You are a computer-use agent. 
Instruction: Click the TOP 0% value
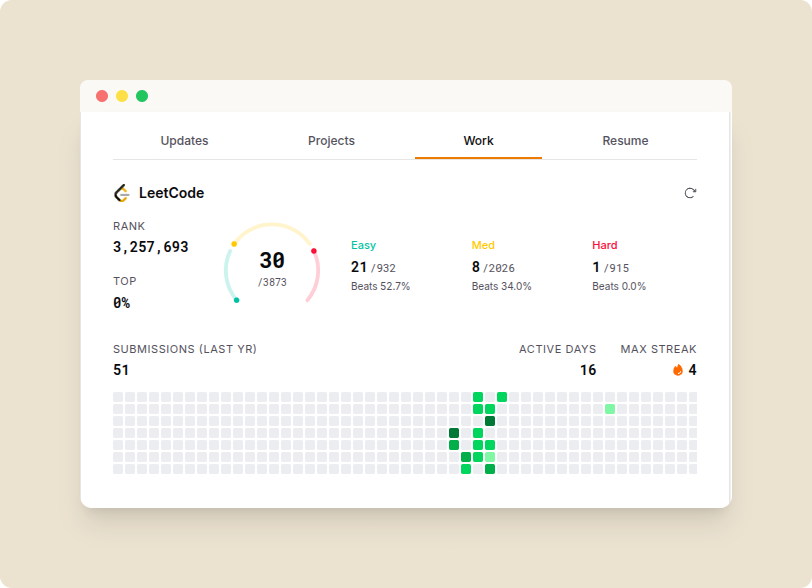click(122, 303)
